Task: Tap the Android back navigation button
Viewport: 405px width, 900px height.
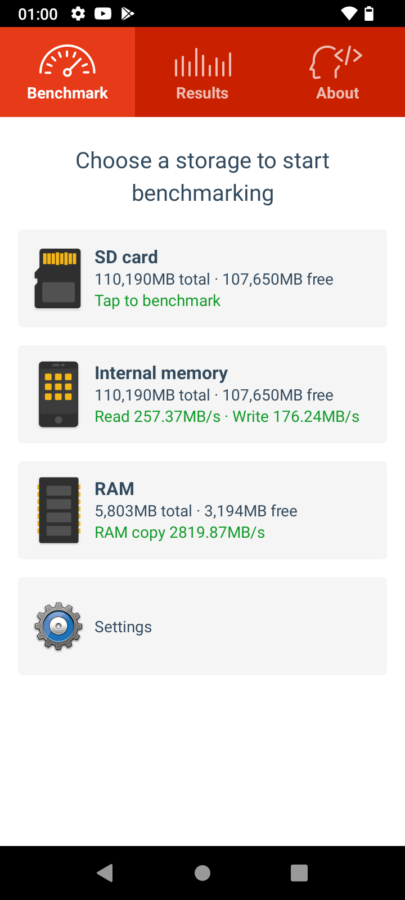Action: [104, 873]
